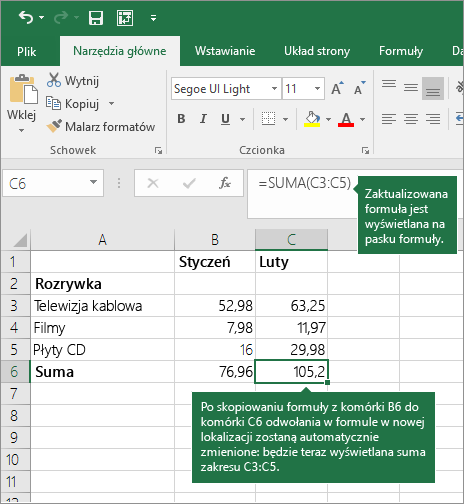Open the font color dropdown arrow
The width and height of the screenshot is (464, 504).
pyautogui.click(x=363, y=119)
